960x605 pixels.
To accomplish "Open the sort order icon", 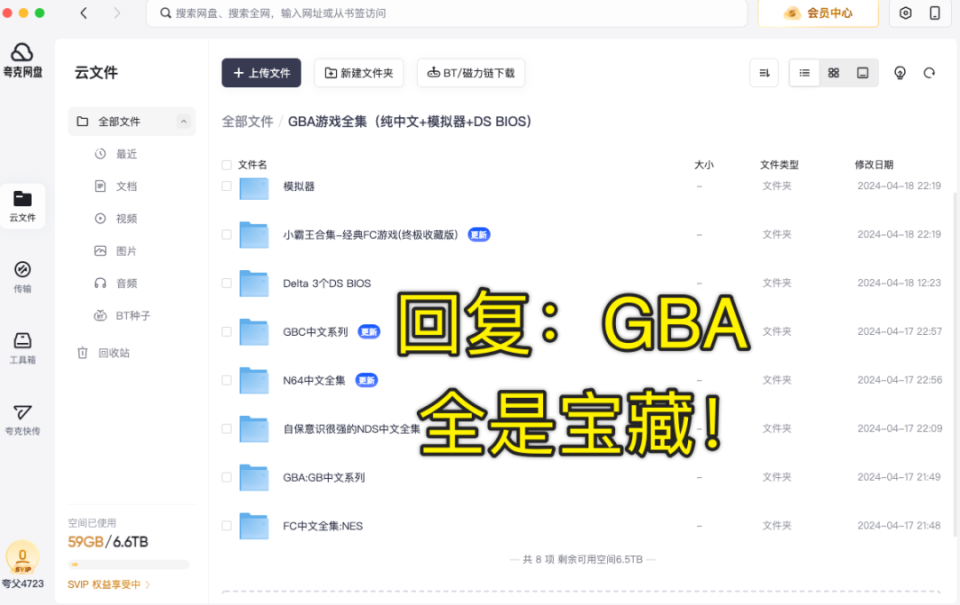I will [764, 73].
